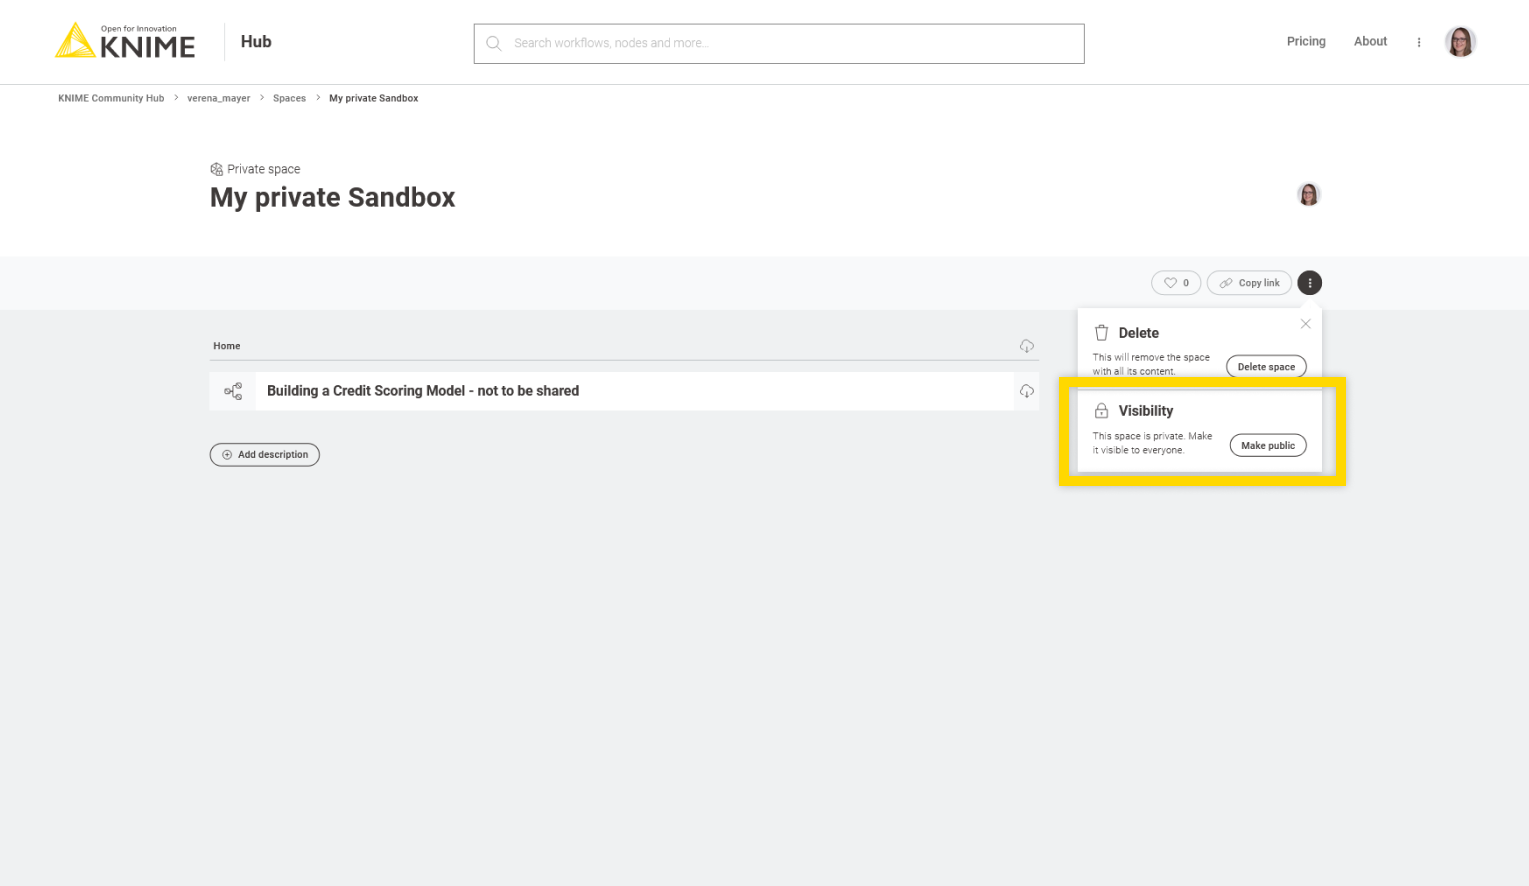This screenshot has width=1529, height=886.
Task: Close the space options popup
Action: coord(1305,324)
